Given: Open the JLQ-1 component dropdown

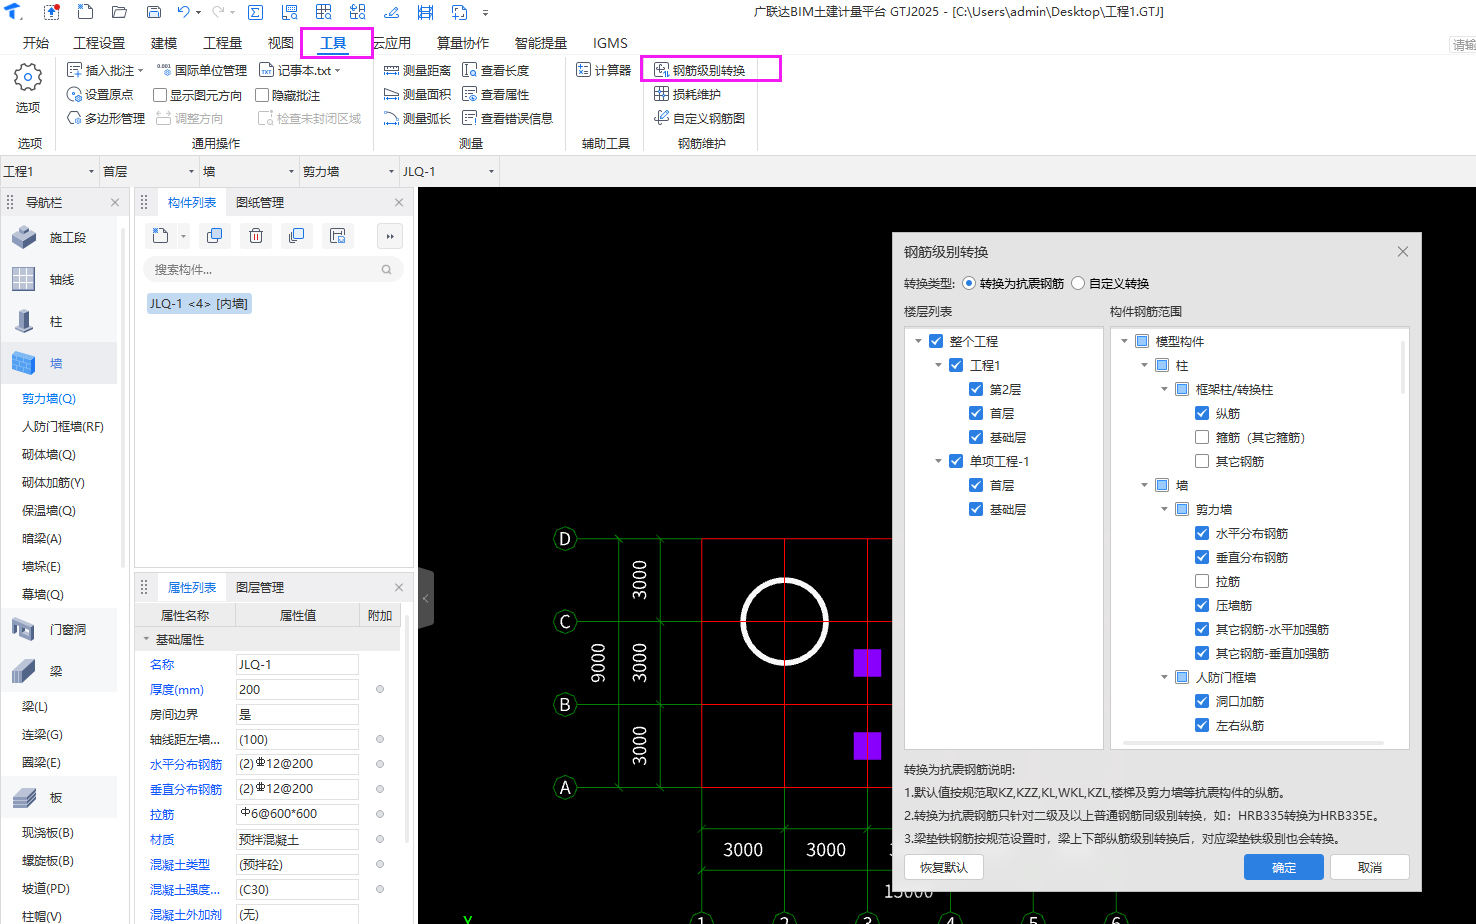Looking at the screenshot, I should coord(449,171).
